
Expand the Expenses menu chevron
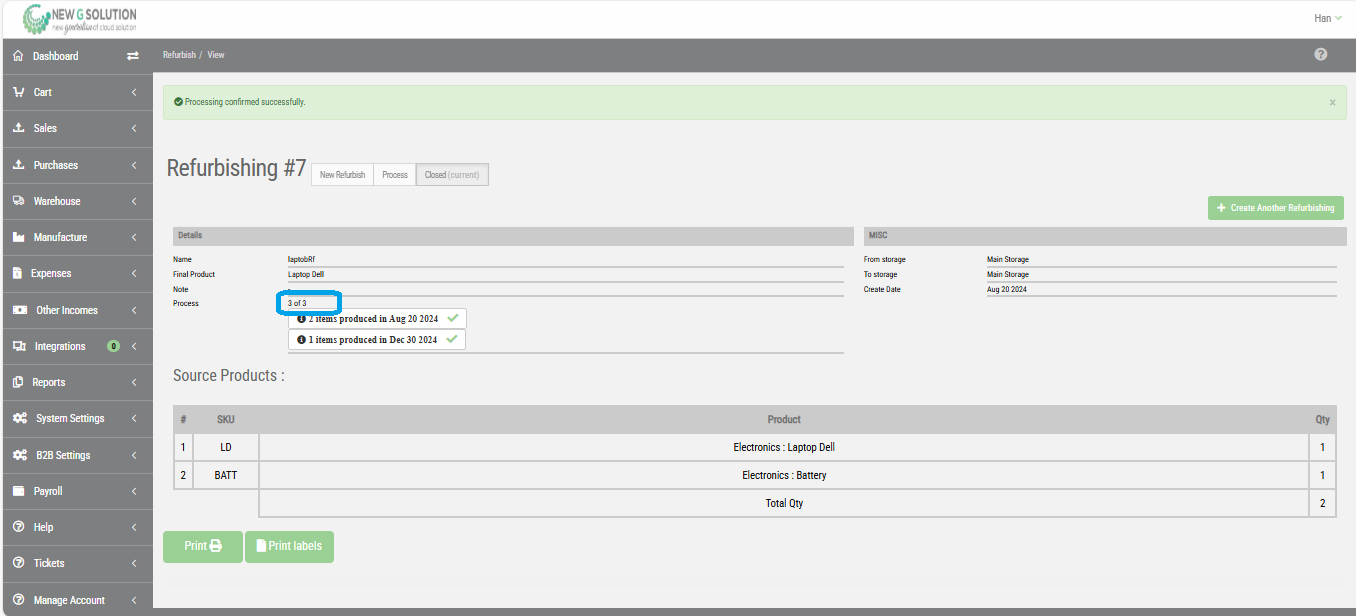coord(134,273)
